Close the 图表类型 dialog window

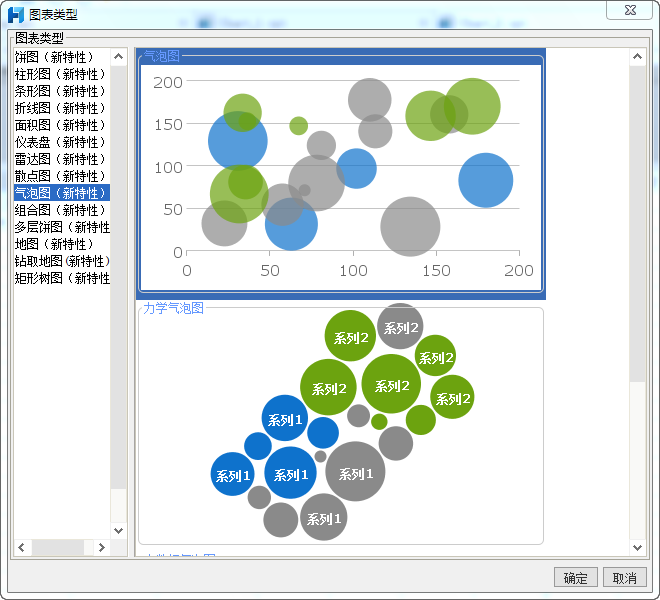(630, 10)
